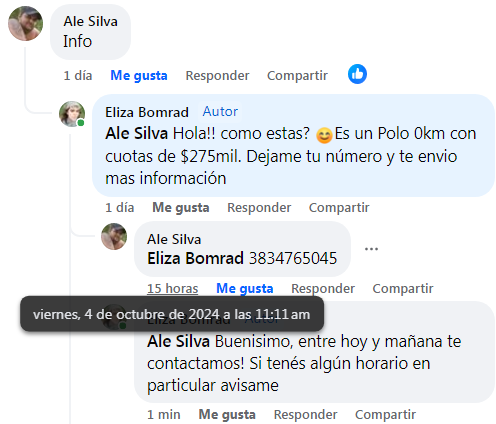496x424 pixels.
Task: Click Responder under the Buenisimo comment
Action: pyautogui.click(x=305, y=415)
